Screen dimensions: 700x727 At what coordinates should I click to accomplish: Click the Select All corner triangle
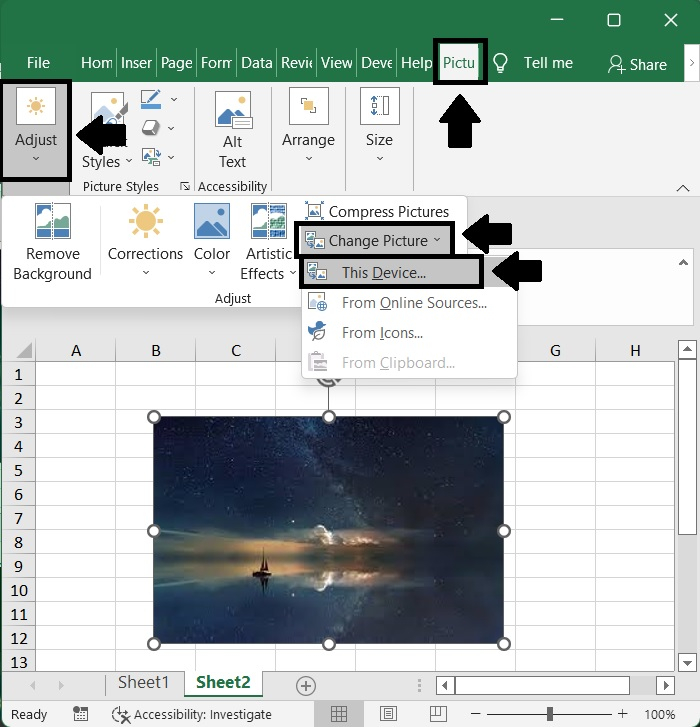pos(24,351)
